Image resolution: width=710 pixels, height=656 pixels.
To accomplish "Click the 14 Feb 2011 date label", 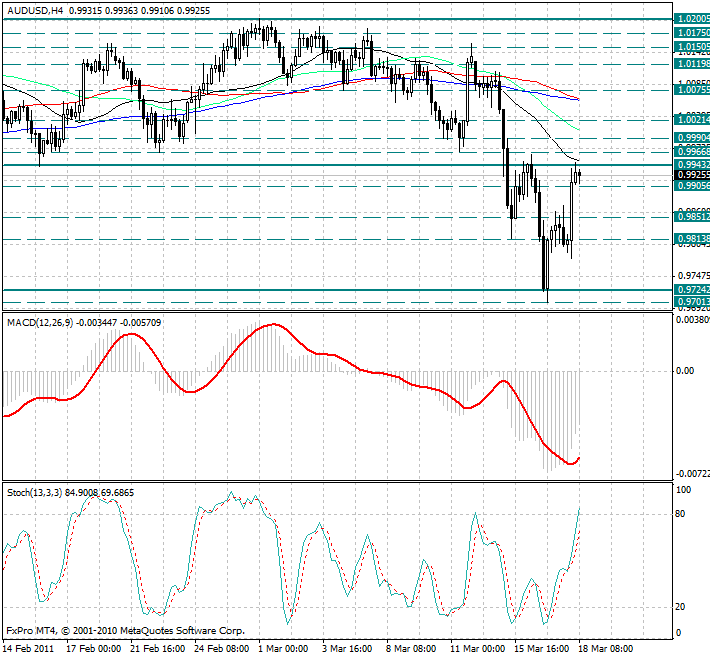I will [28, 648].
